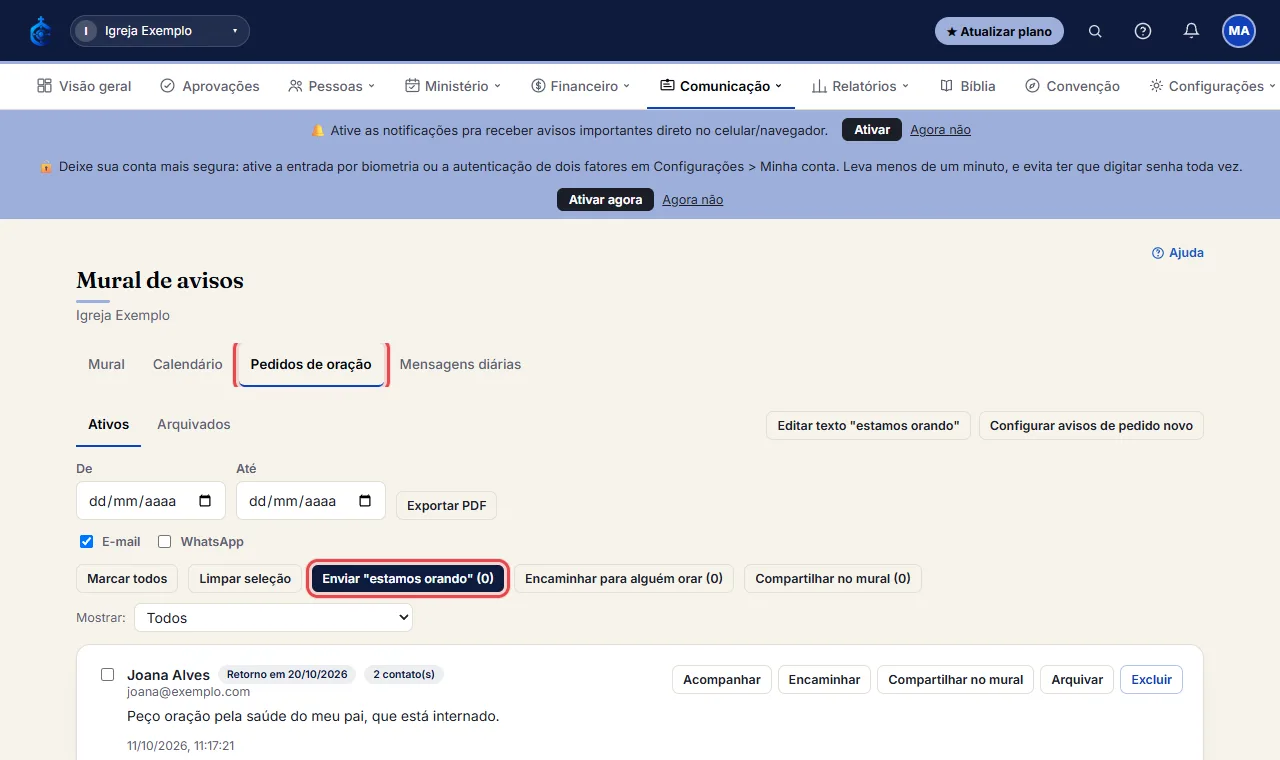Image resolution: width=1280 pixels, height=760 pixels.
Task: Open Convenção section
Action: [1072, 86]
